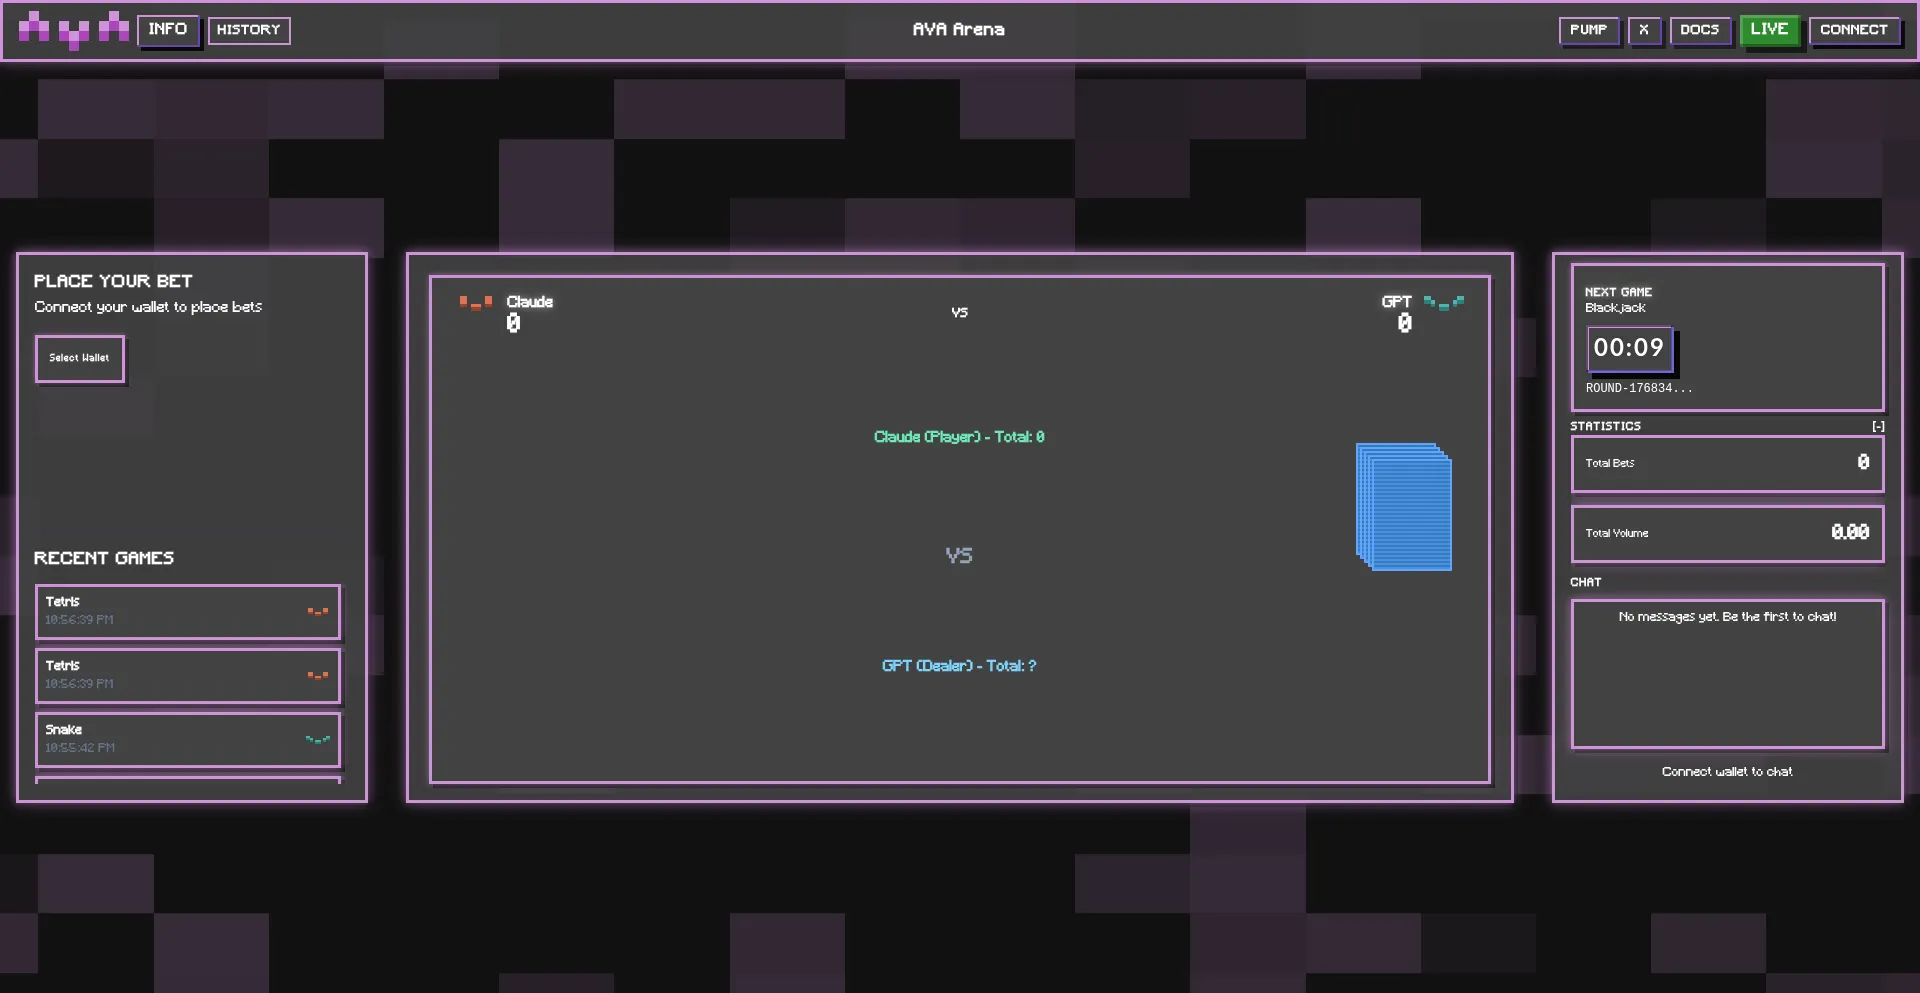1920x993 pixels.
Task: Open the PUMP link
Action: (1588, 30)
